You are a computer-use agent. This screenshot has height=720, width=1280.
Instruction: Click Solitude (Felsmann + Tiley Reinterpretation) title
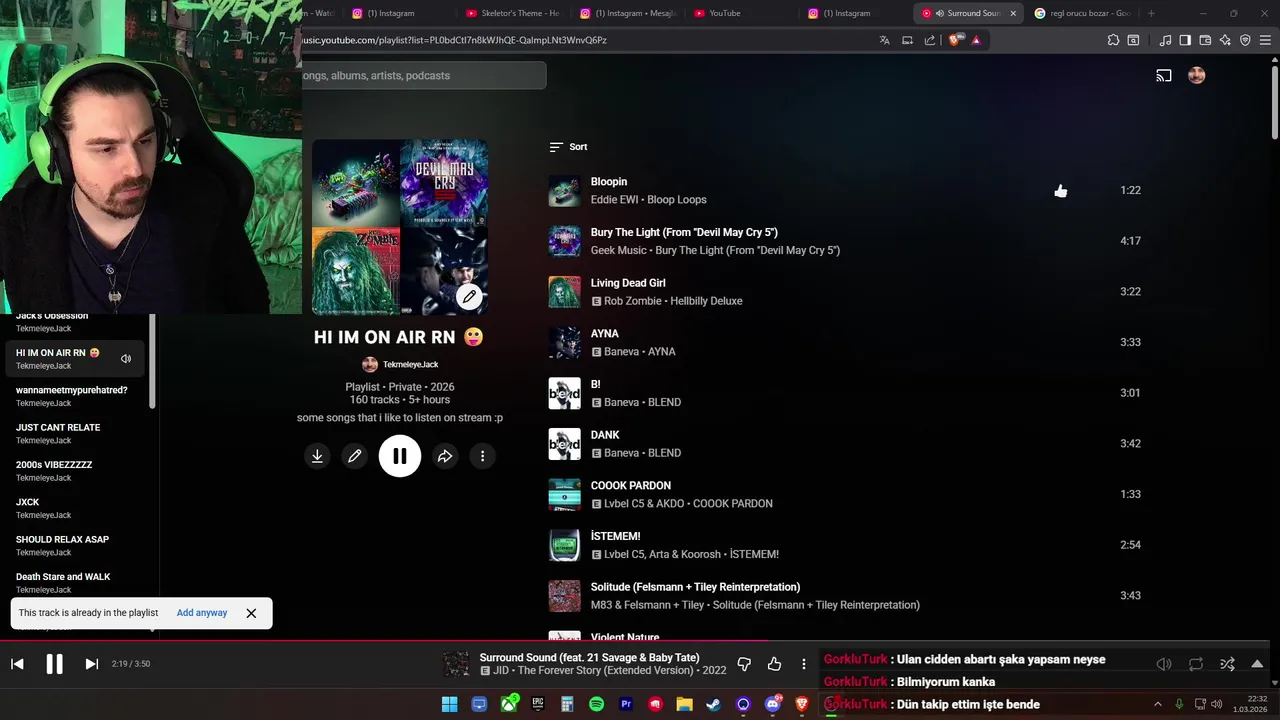point(695,587)
